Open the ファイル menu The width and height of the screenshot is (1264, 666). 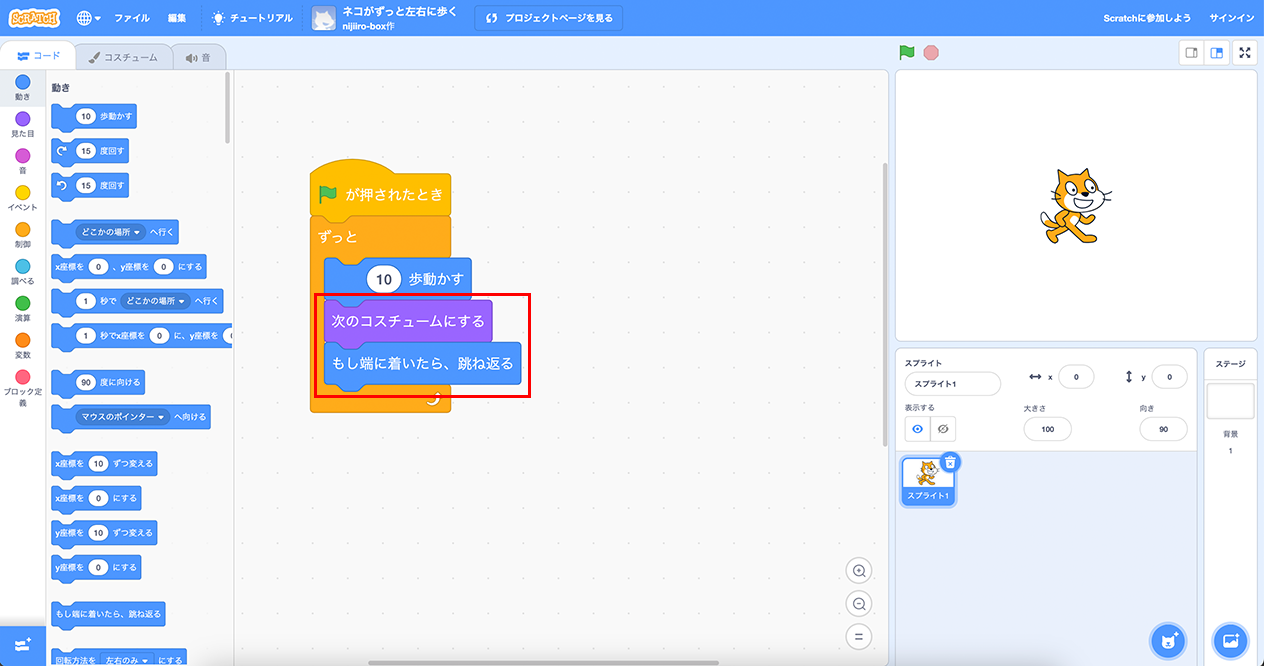(132, 18)
